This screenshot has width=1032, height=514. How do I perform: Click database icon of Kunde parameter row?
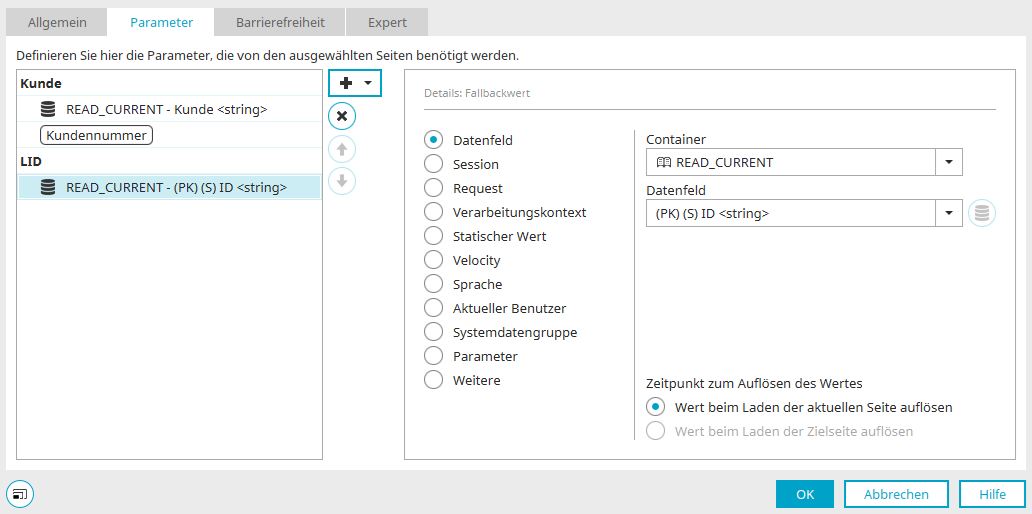[48, 110]
